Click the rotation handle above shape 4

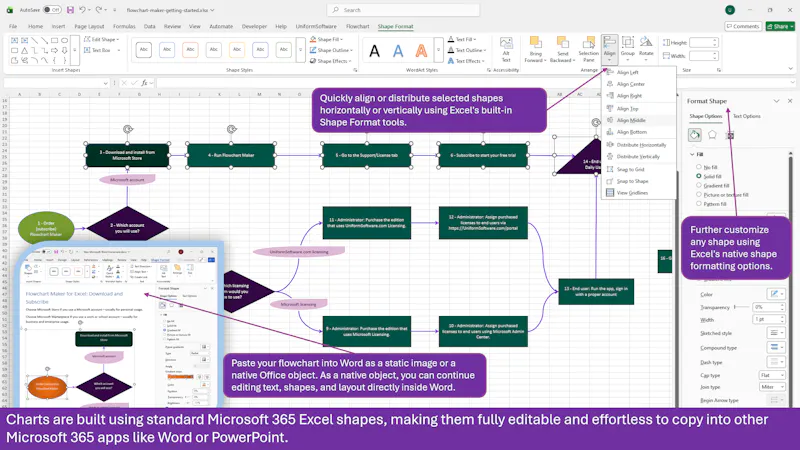pos(232,129)
